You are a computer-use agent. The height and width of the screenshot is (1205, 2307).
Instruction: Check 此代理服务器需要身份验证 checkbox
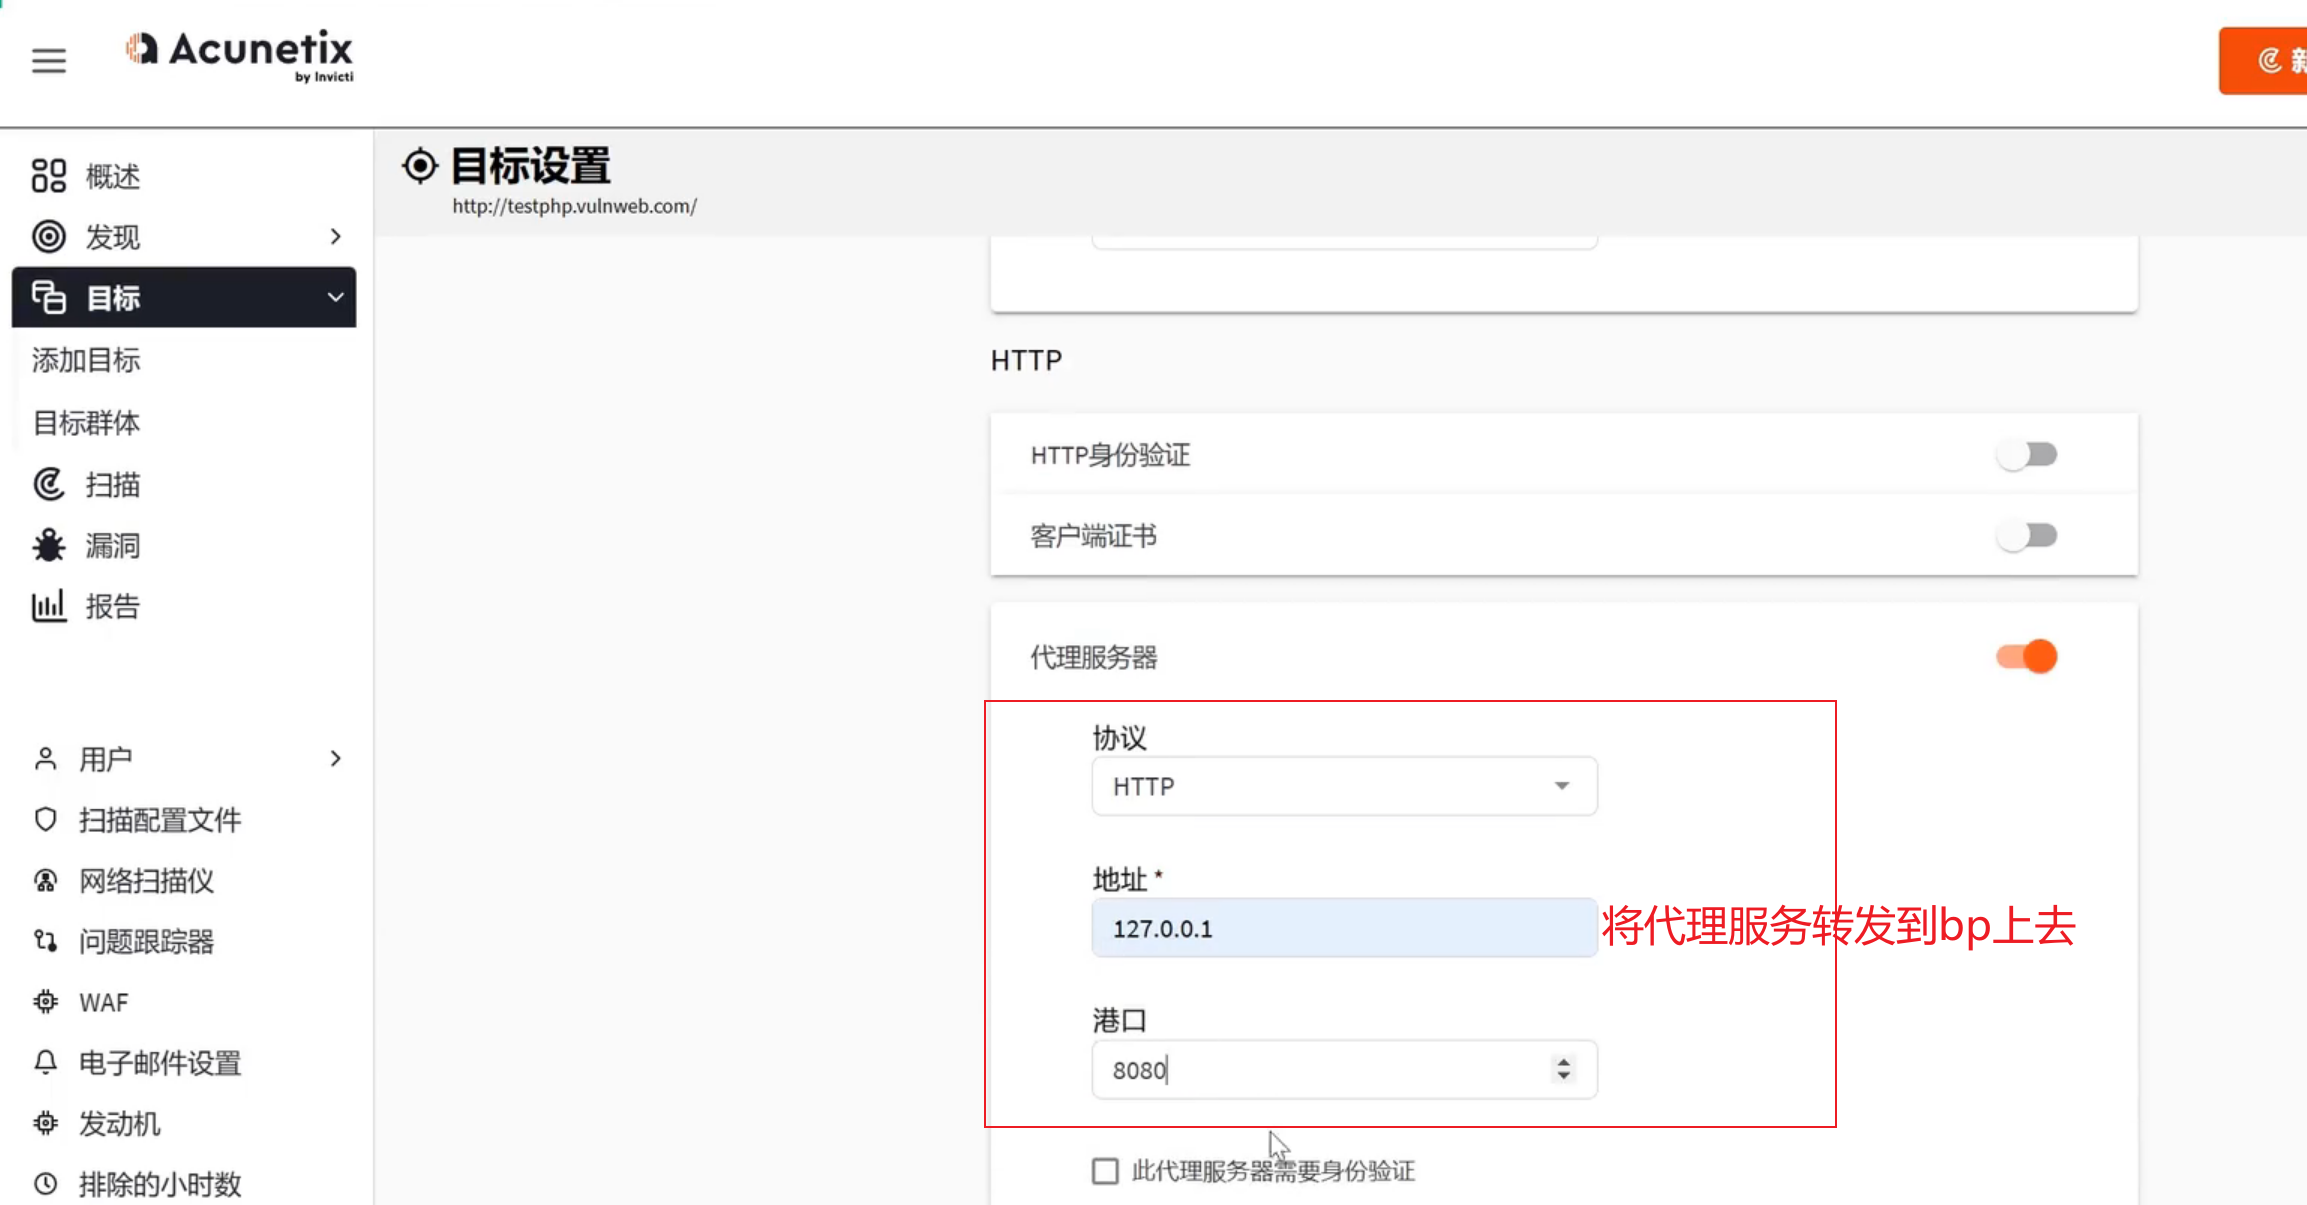1105,1171
